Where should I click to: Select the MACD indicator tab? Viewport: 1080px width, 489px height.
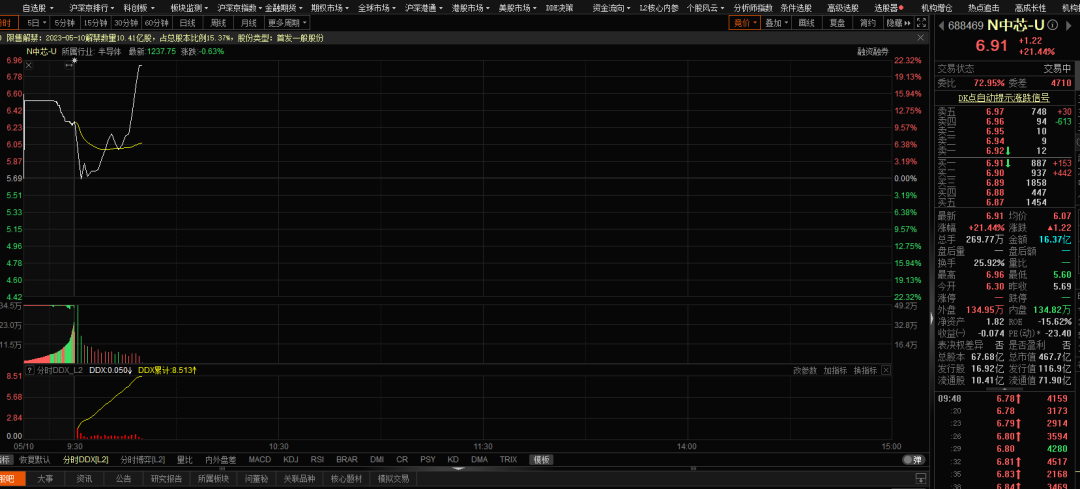coord(260,459)
